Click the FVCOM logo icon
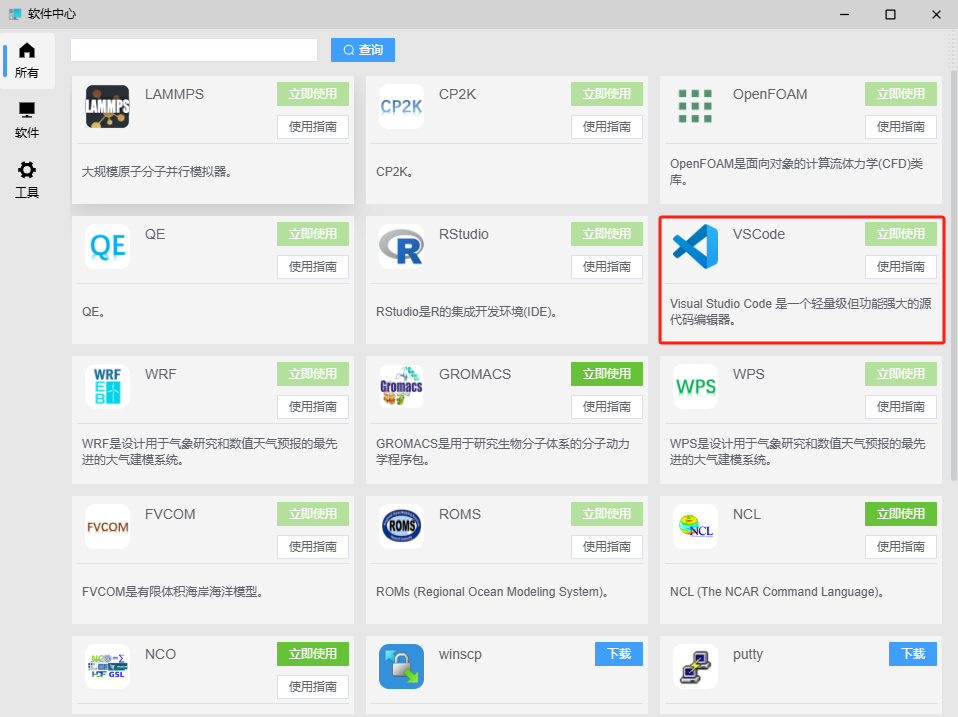This screenshot has height=717, width=958. 108,526
